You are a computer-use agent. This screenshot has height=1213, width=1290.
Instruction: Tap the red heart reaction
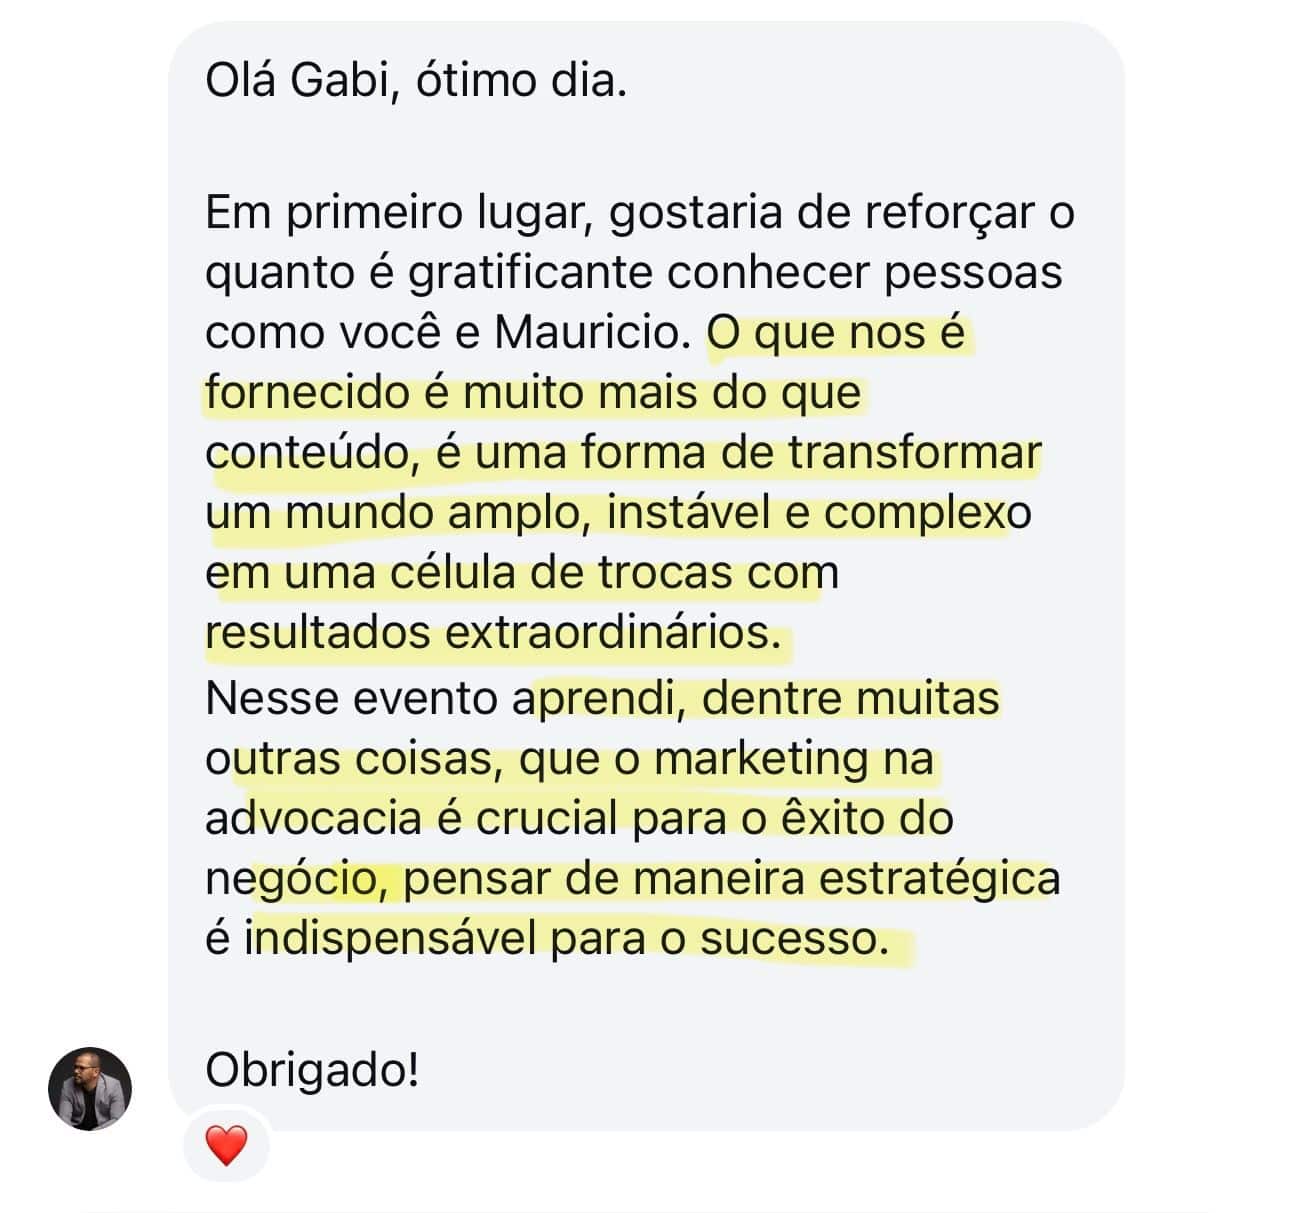click(226, 1145)
